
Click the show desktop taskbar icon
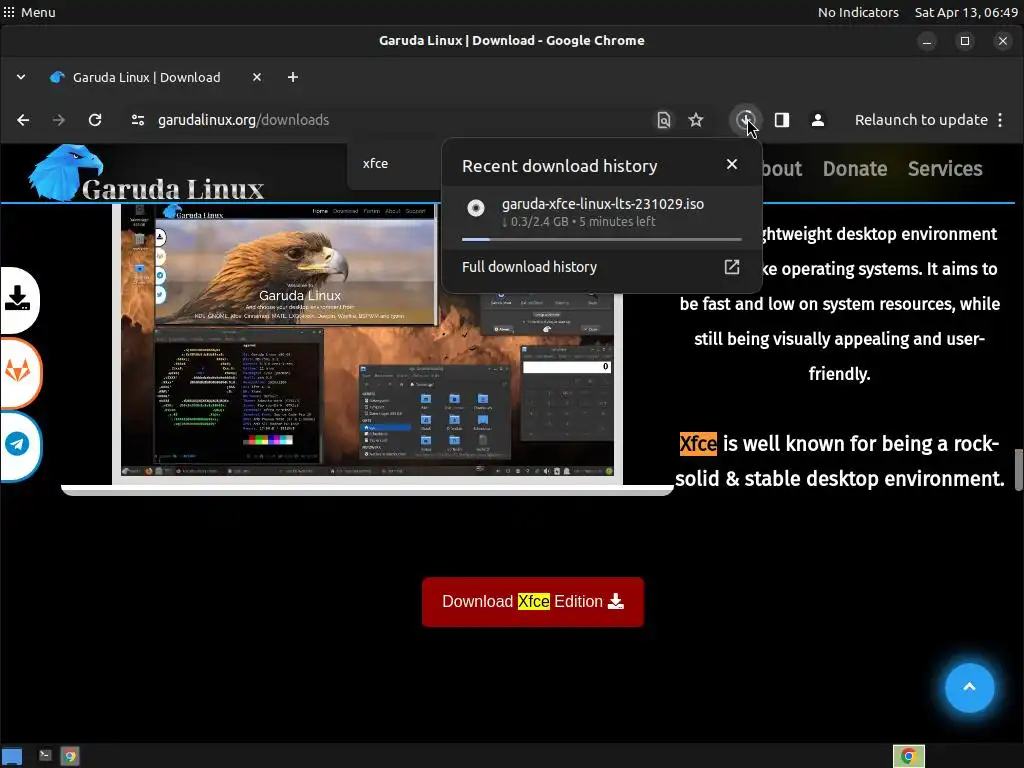coord(12,756)
